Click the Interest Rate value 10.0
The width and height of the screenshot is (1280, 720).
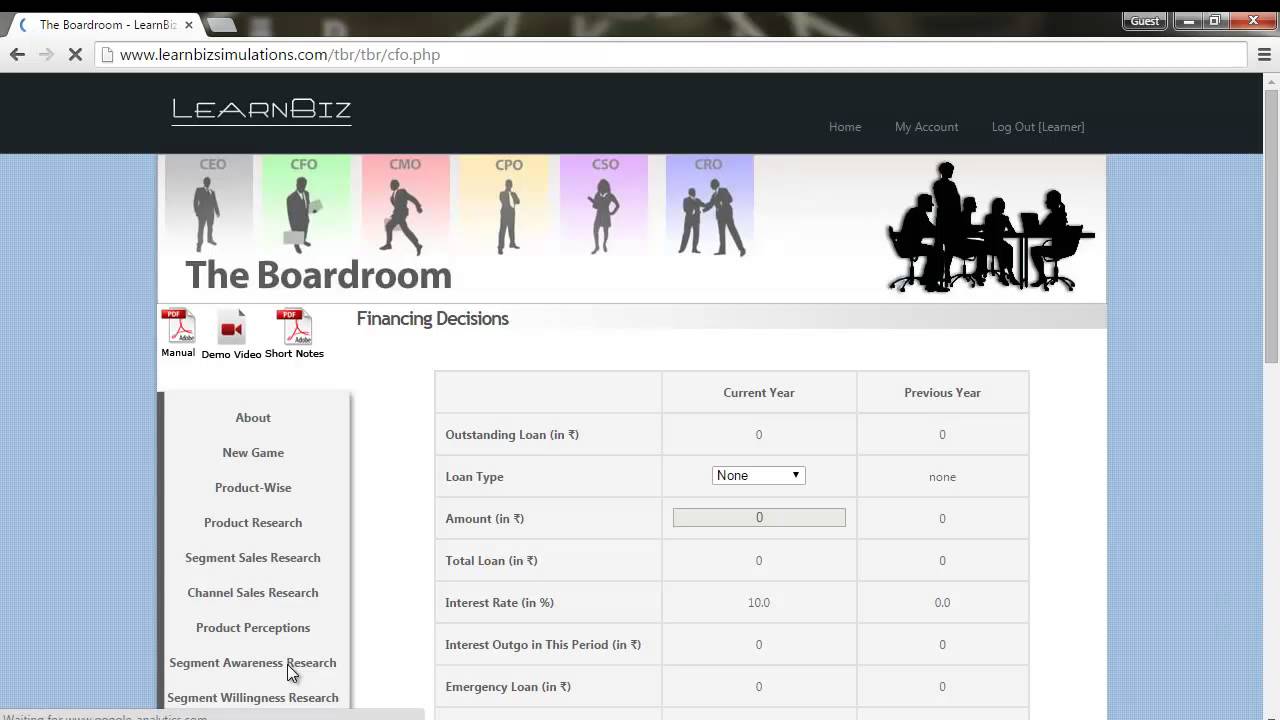pos(759,603)
